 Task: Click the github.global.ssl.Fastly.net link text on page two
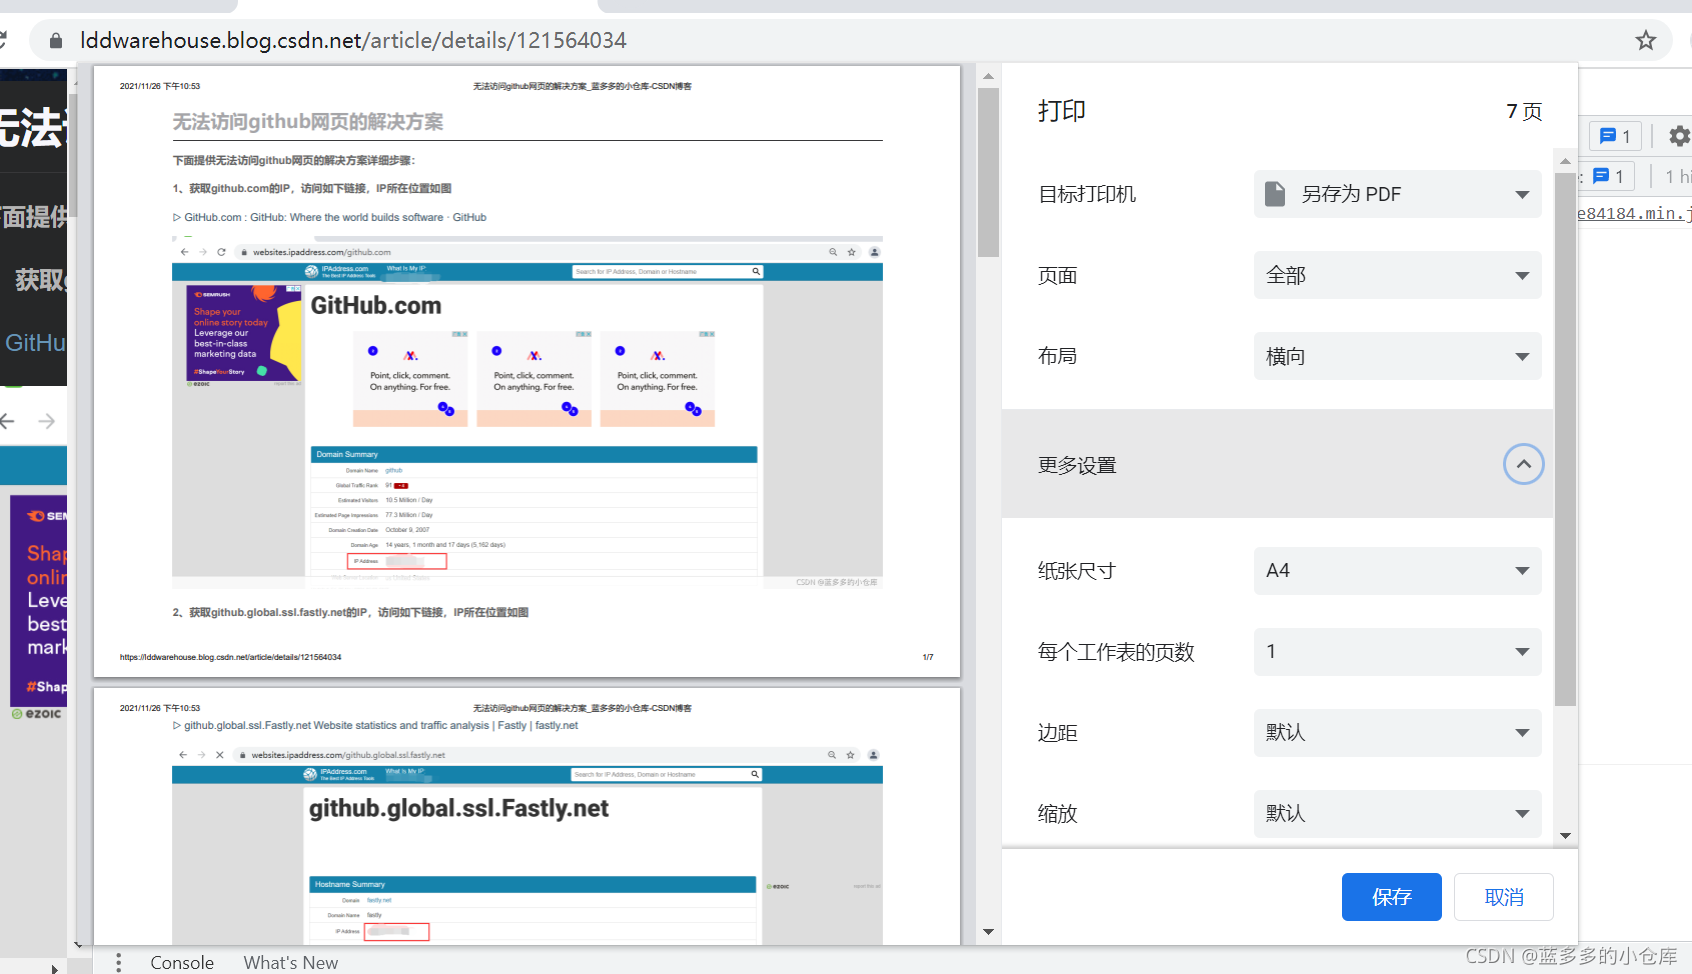point(381,726)
